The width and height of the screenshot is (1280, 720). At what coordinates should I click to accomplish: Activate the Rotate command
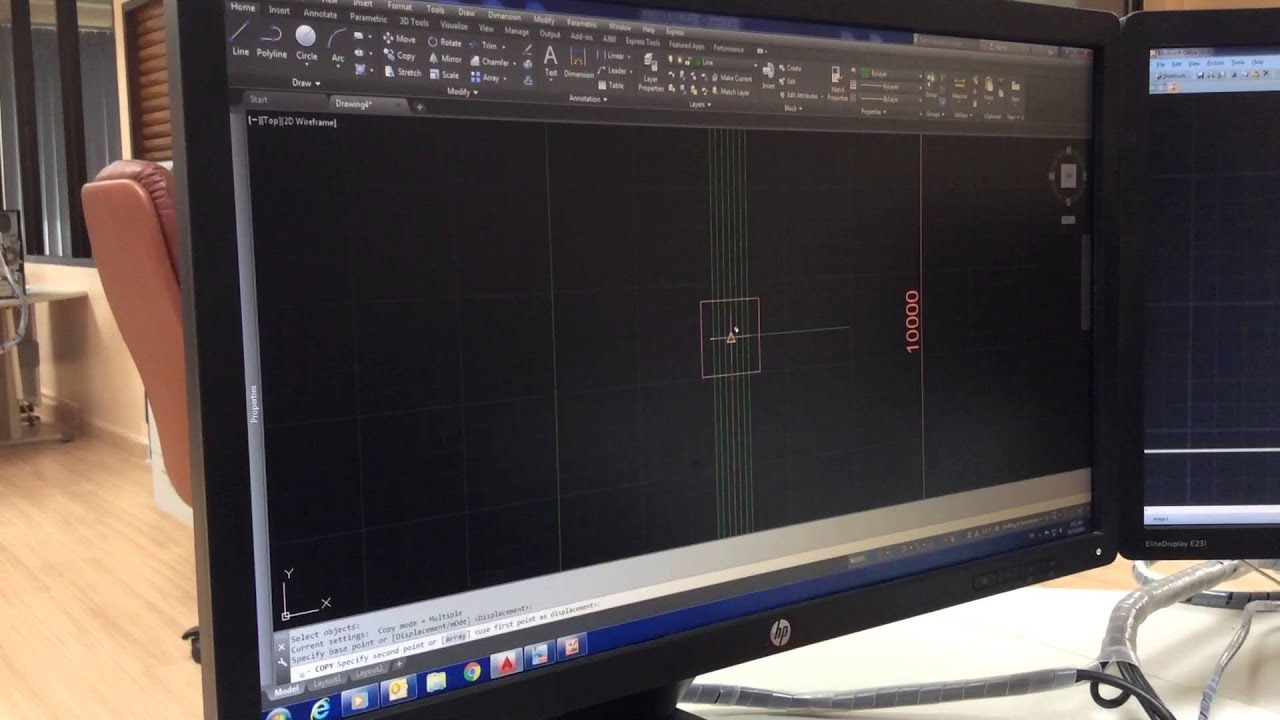pos(445,43)
